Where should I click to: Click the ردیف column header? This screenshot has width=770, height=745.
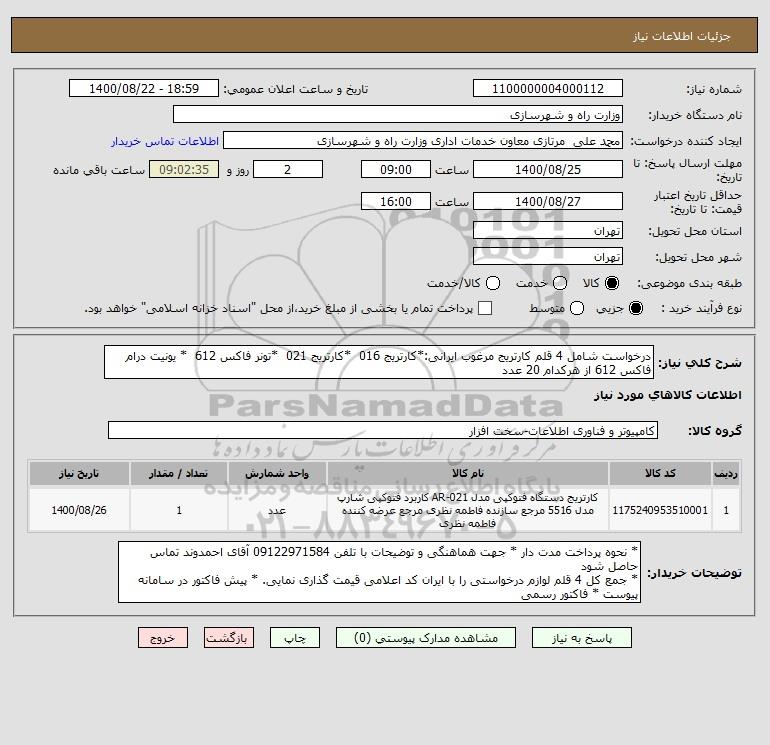tap(726, 473)
